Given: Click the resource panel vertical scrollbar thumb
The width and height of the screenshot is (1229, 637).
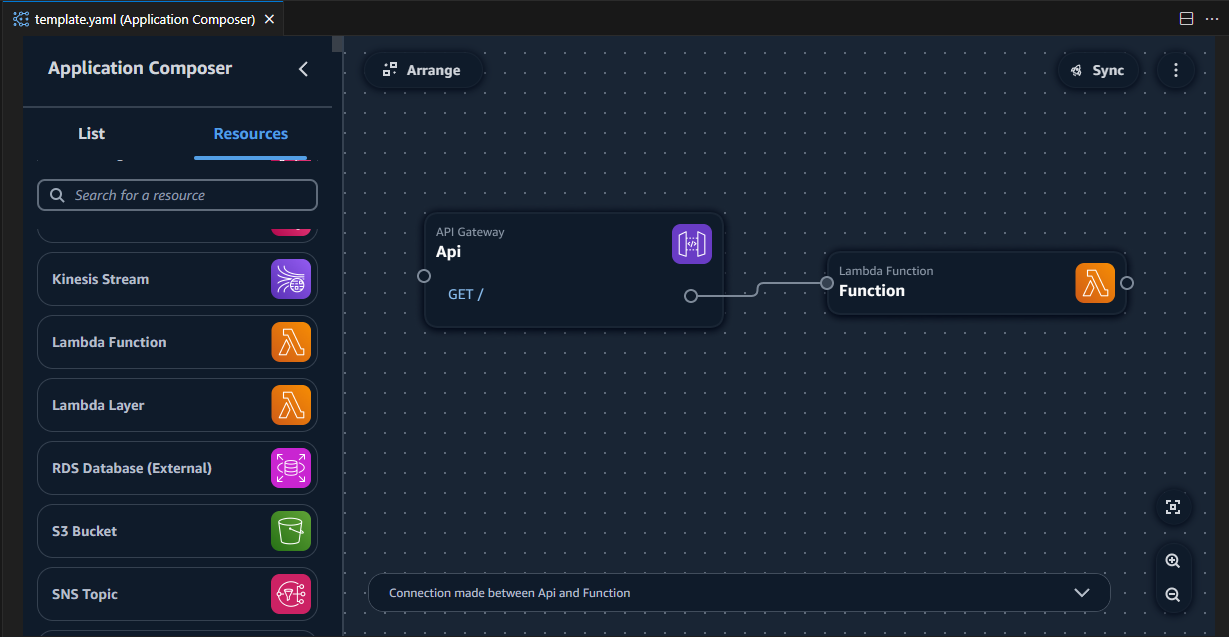Looking at the screenshot, I should (338, 44).
